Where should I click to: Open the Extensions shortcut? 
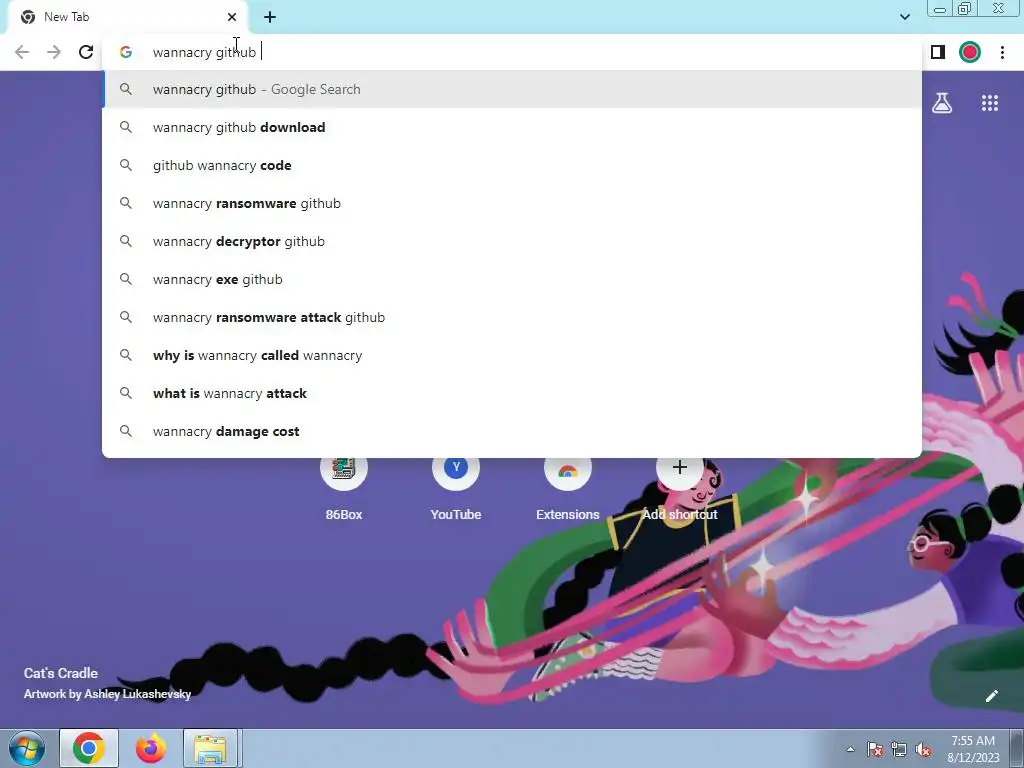(568, 487)
